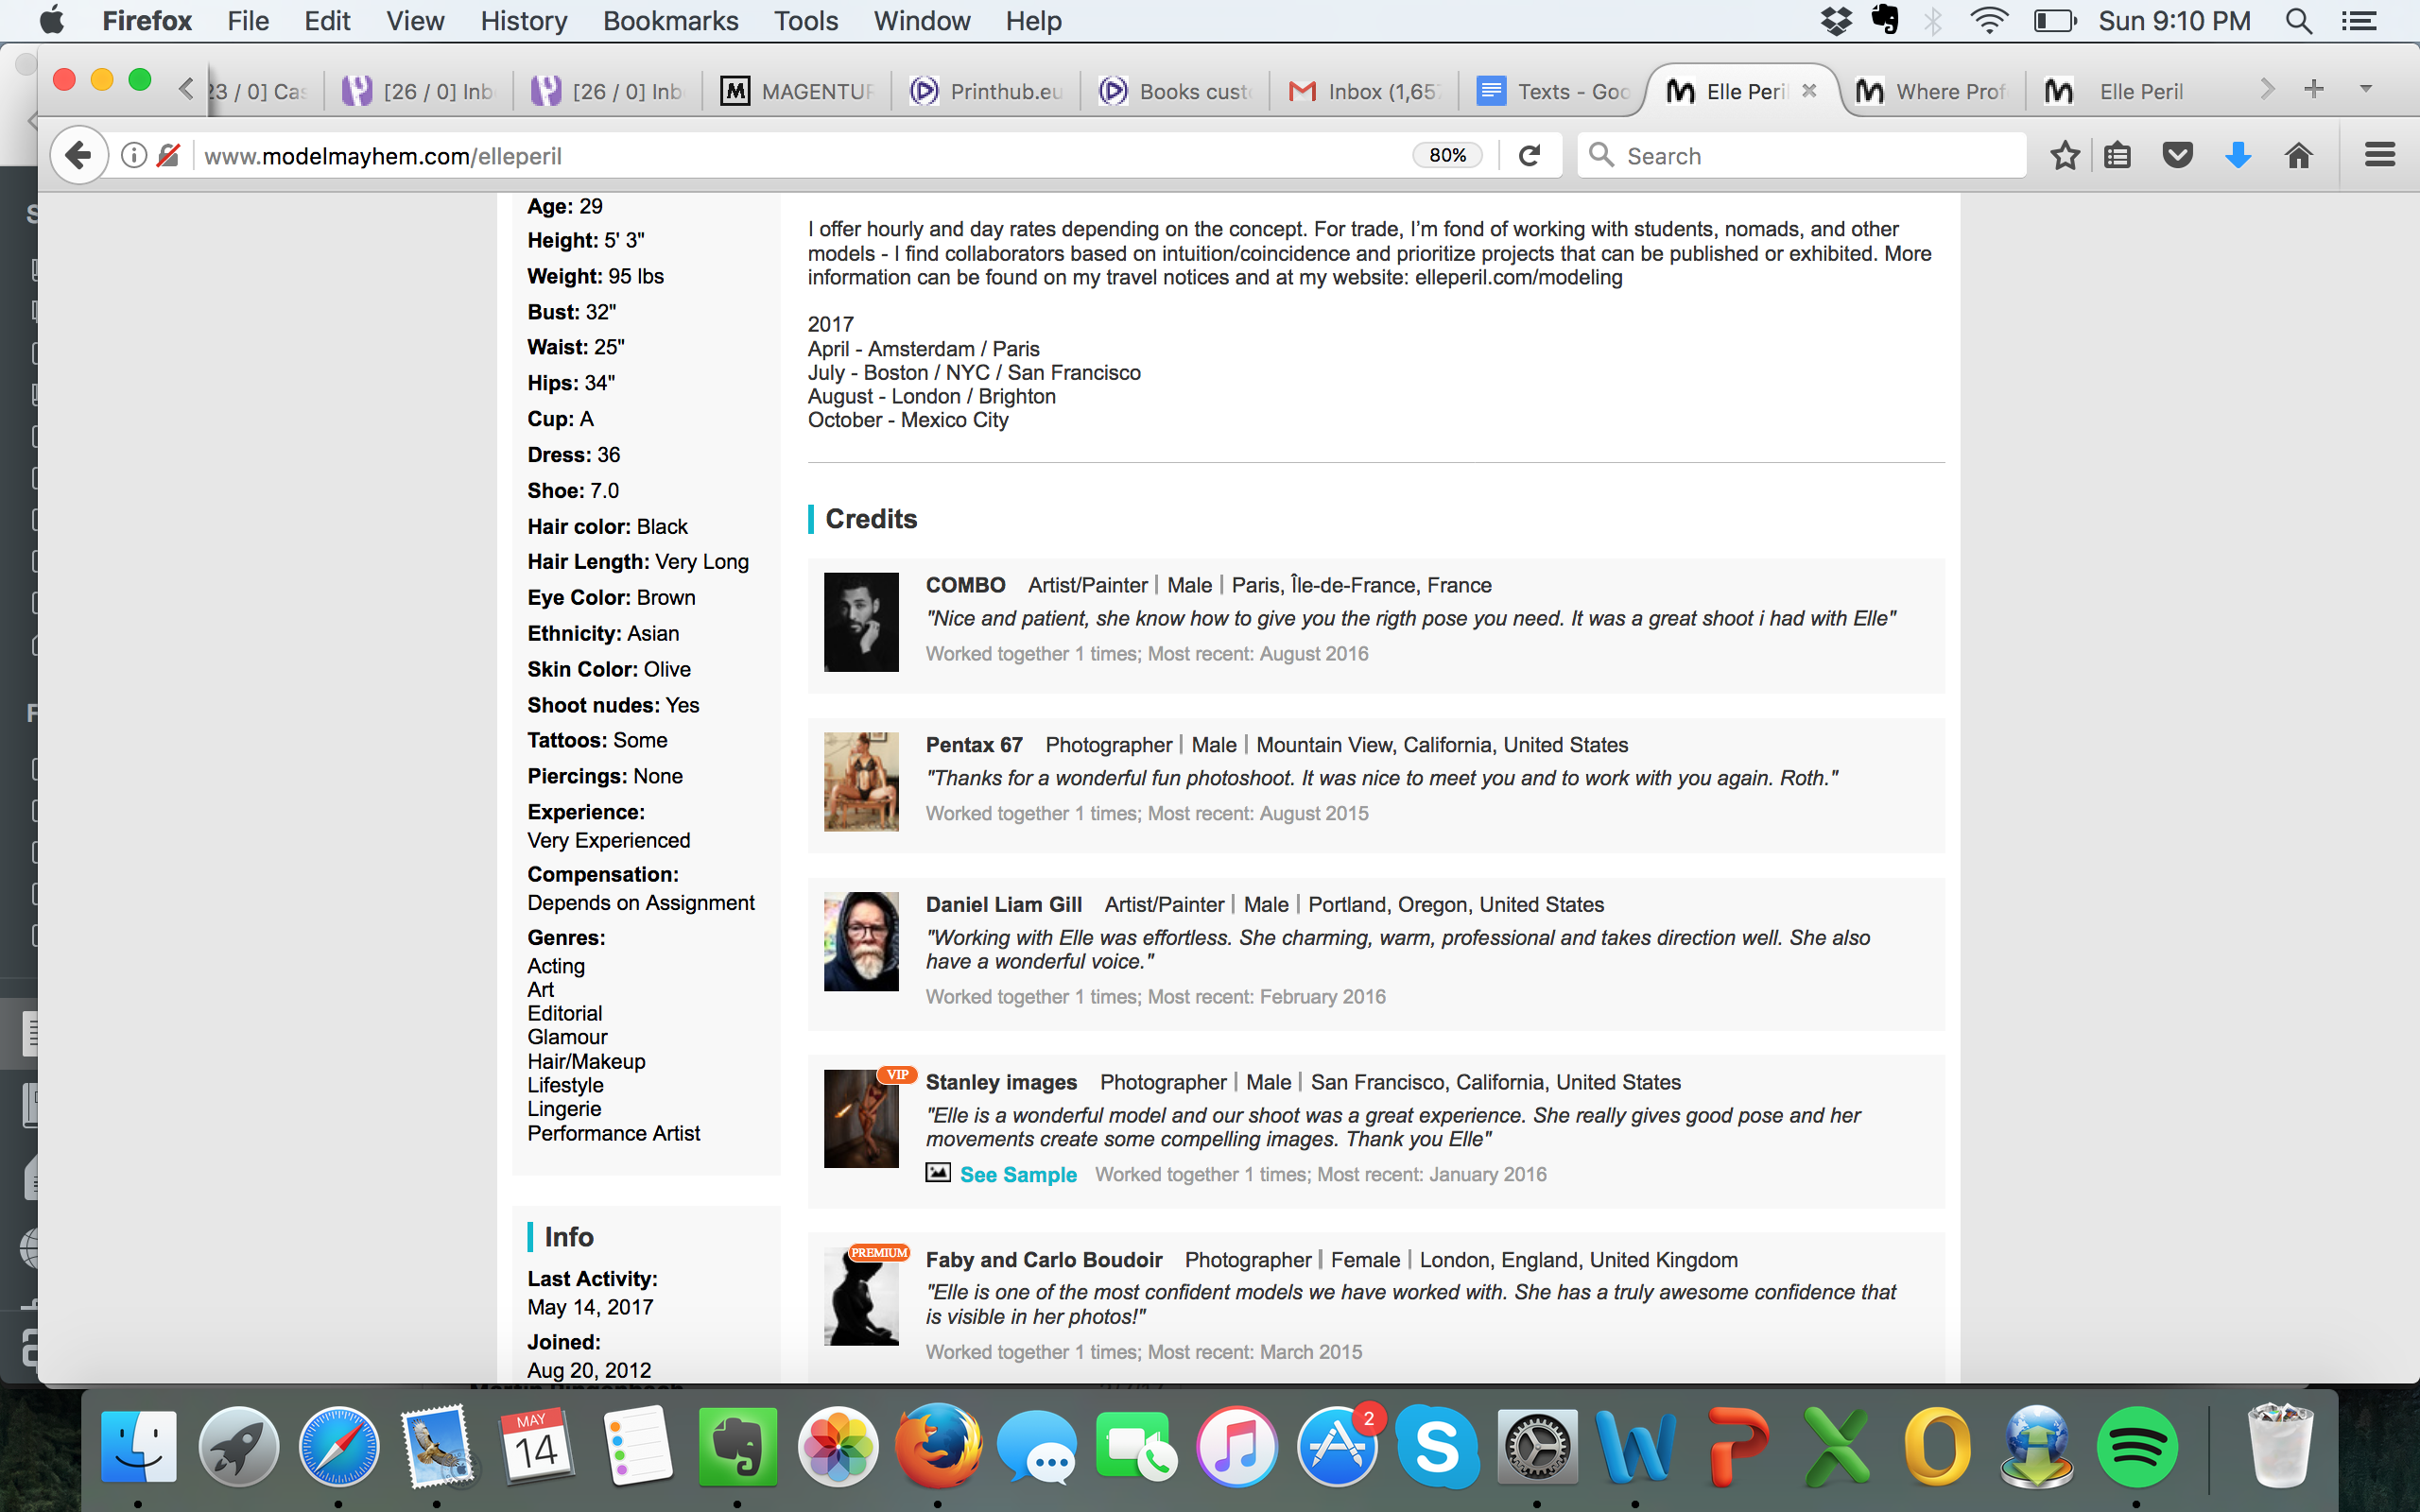Switch to Where Prof tab
The image size is (2420, 1512).
click(1932, 91)
